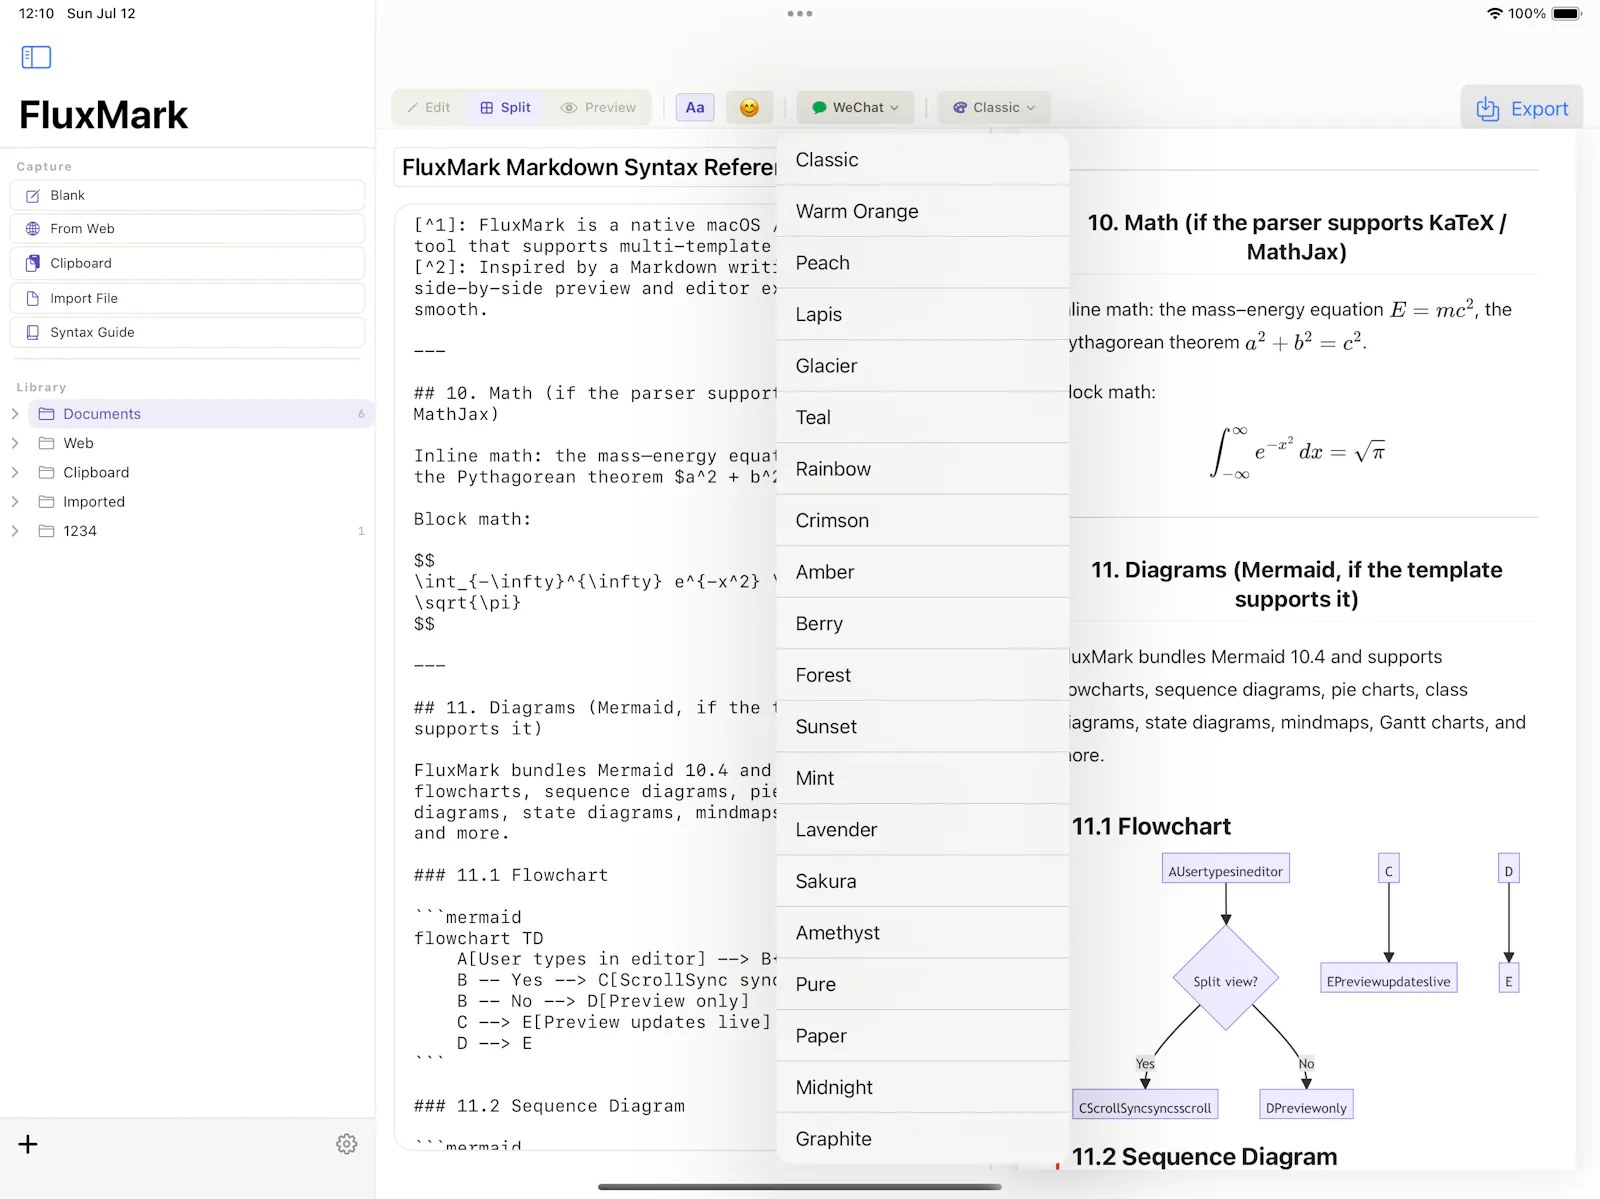Expand the Web folder
This screenshot has width=1600, height=1199.
[15, 443]
